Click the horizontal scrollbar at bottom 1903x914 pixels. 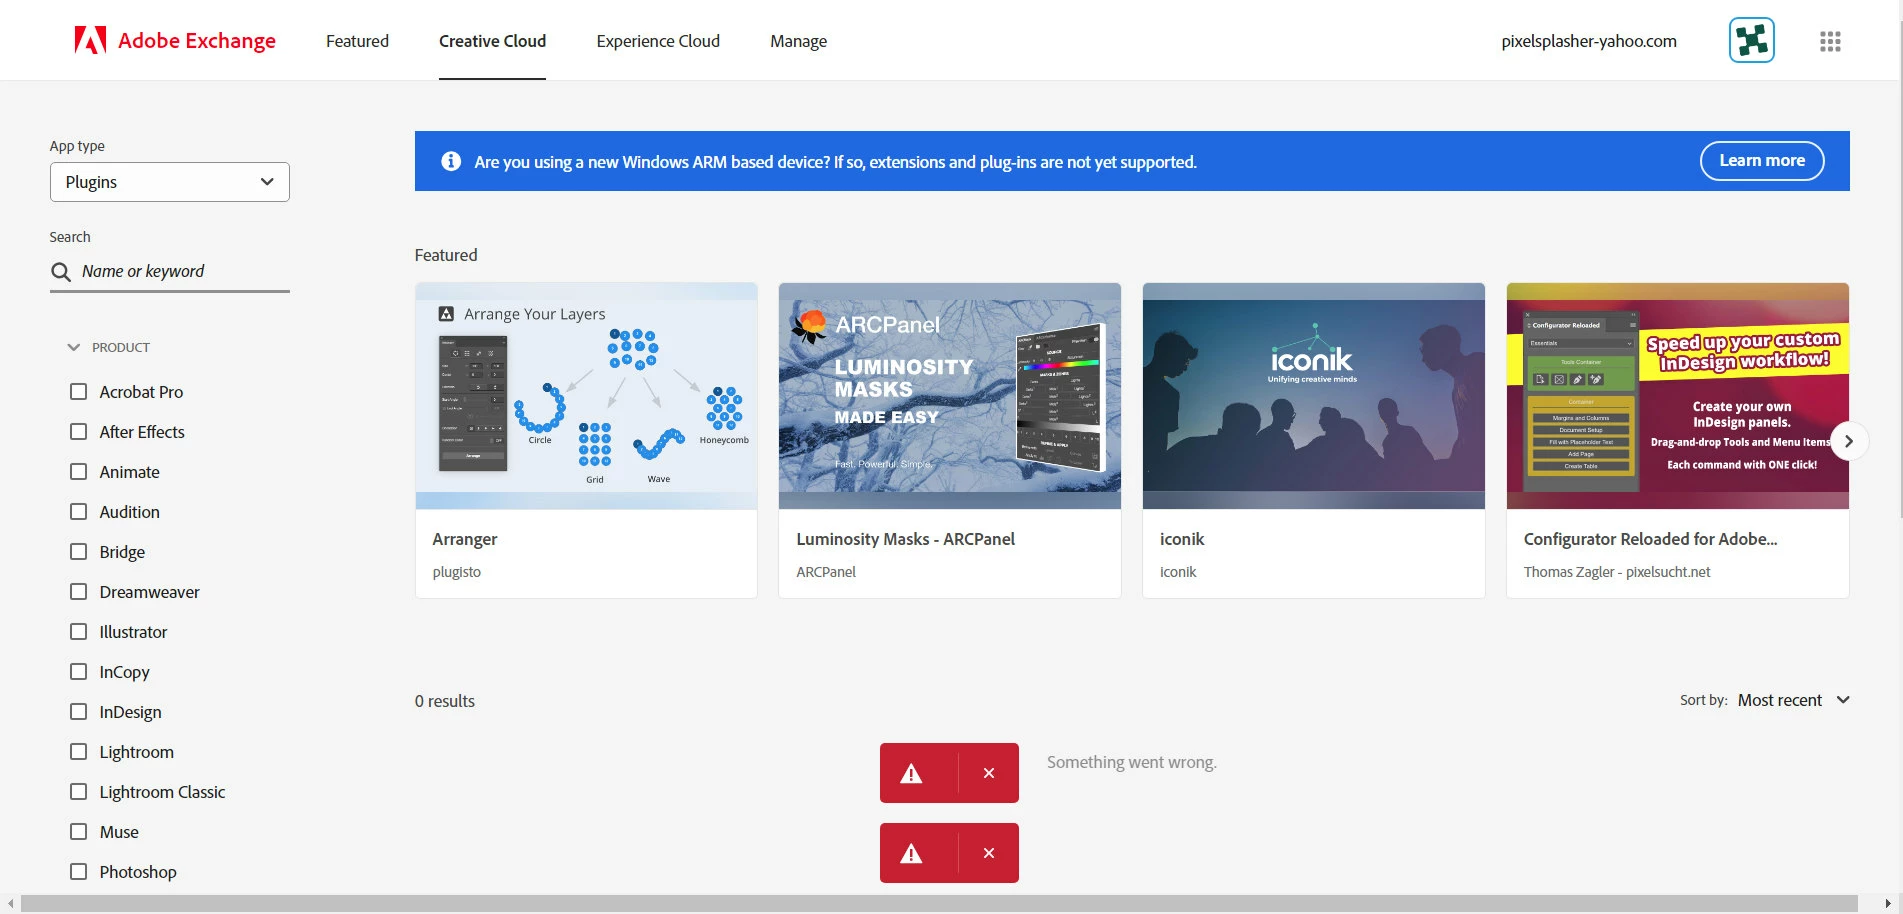tap(939, 904)
